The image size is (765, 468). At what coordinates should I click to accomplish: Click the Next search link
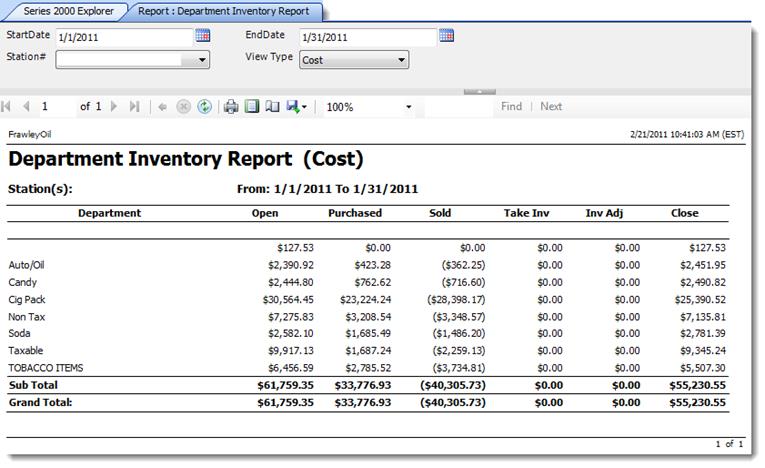coord(551,107)
